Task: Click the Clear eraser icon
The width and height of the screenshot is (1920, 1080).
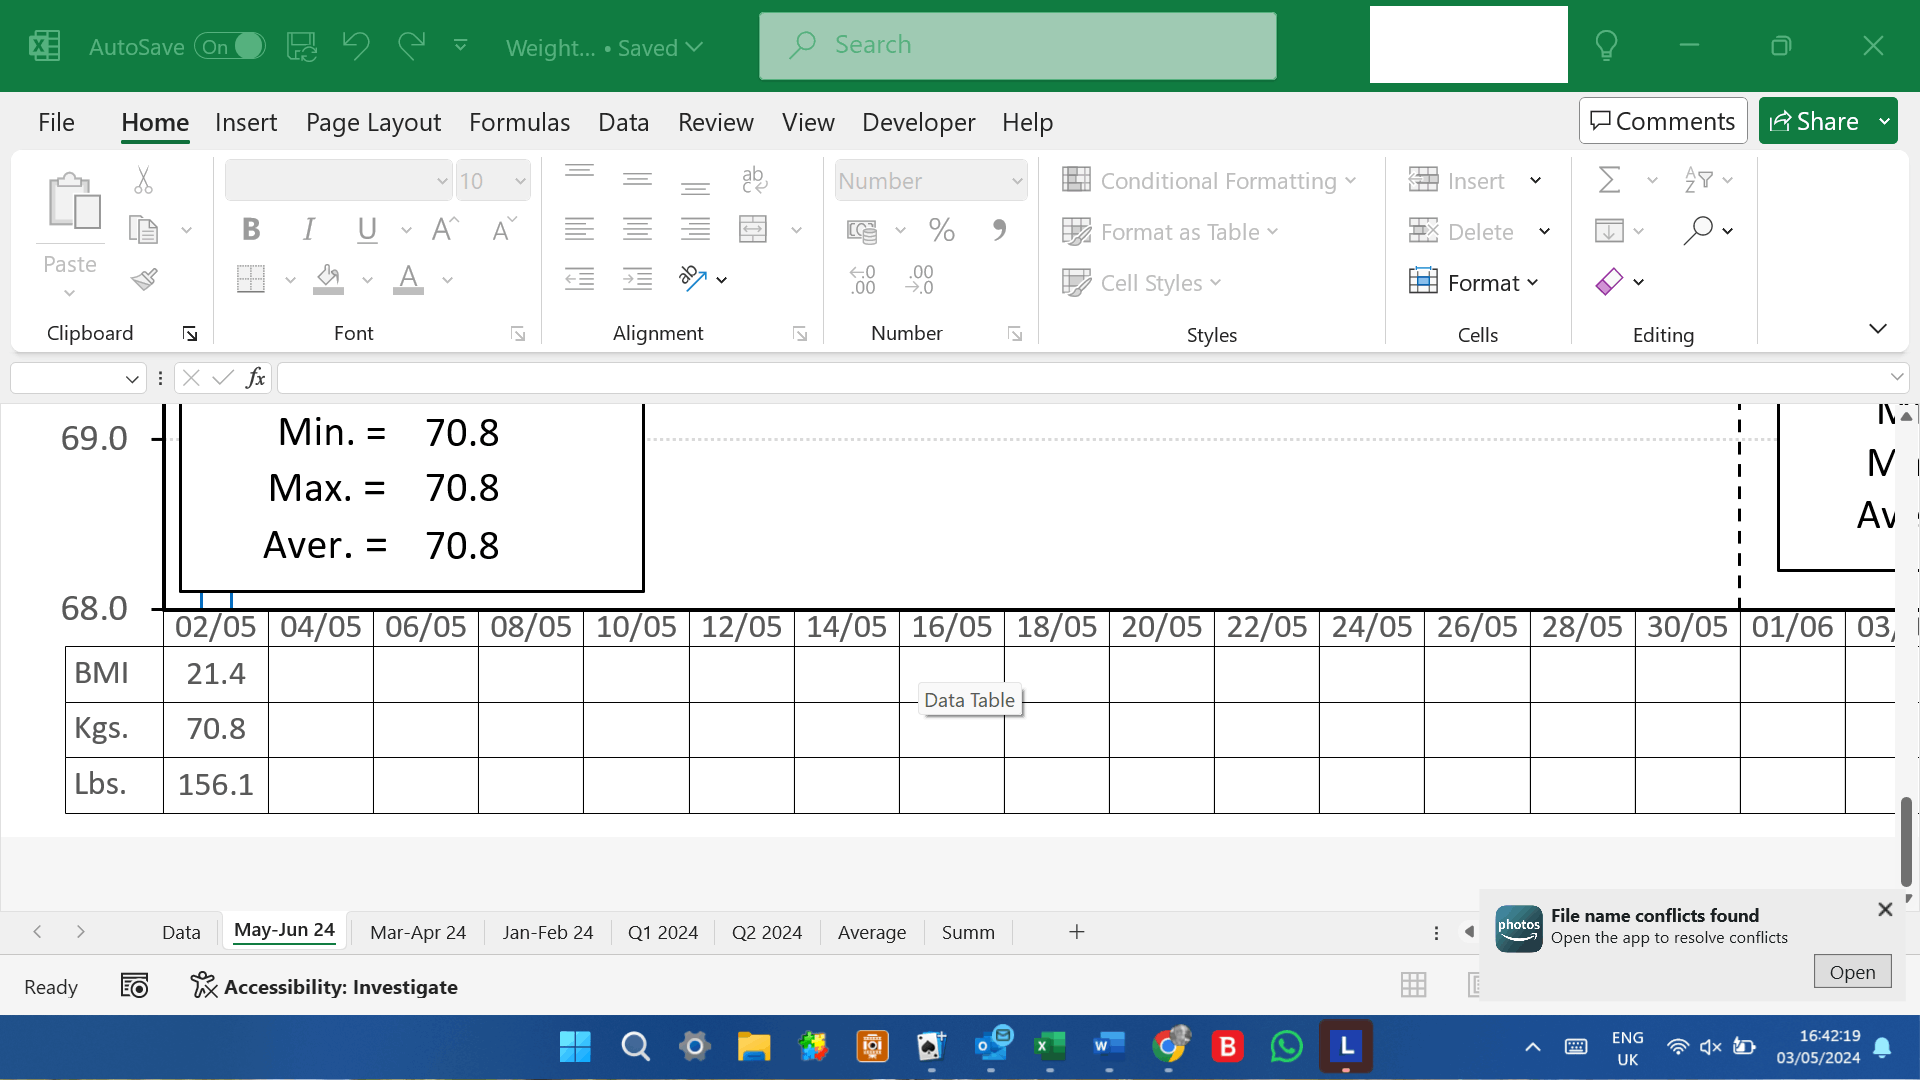Action: [1609, 282]
